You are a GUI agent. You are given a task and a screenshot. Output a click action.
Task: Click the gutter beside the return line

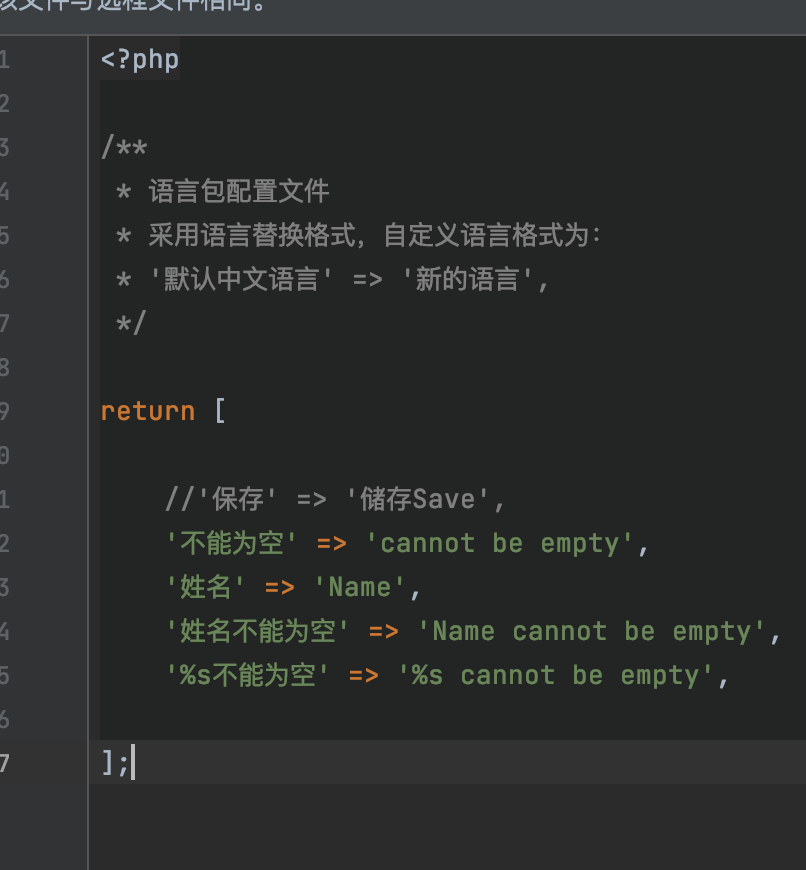43,411
